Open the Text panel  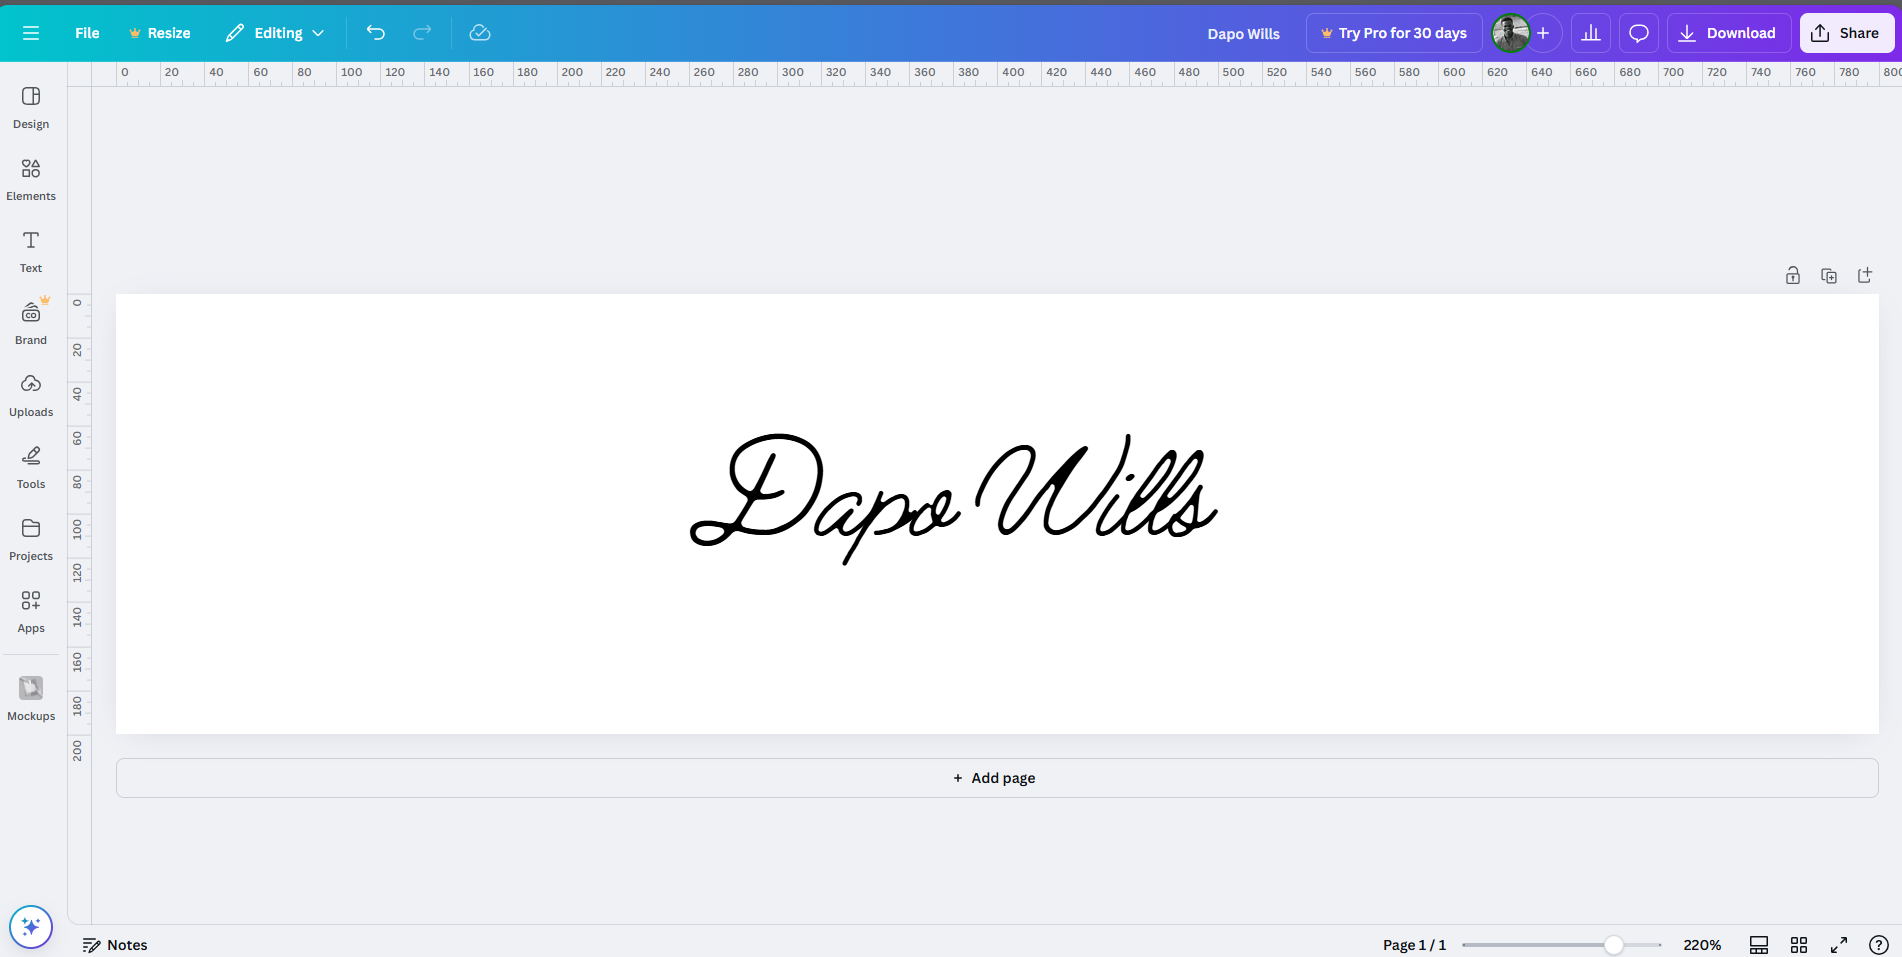pyautogui.click(x=30, y=251)
